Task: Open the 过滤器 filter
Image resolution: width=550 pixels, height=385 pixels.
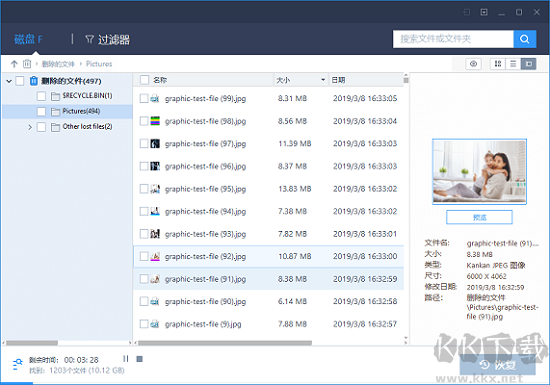Action: coord(108,39)
